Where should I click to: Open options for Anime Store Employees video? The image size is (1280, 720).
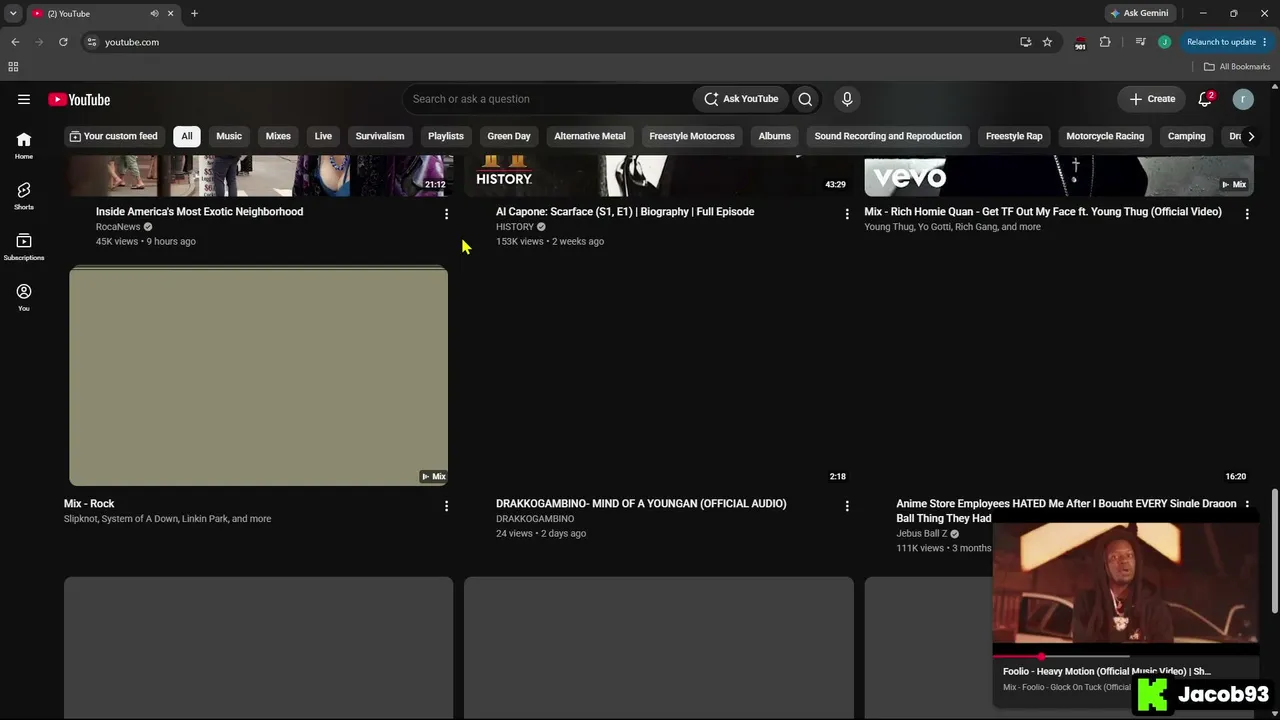pos(1247,504)
